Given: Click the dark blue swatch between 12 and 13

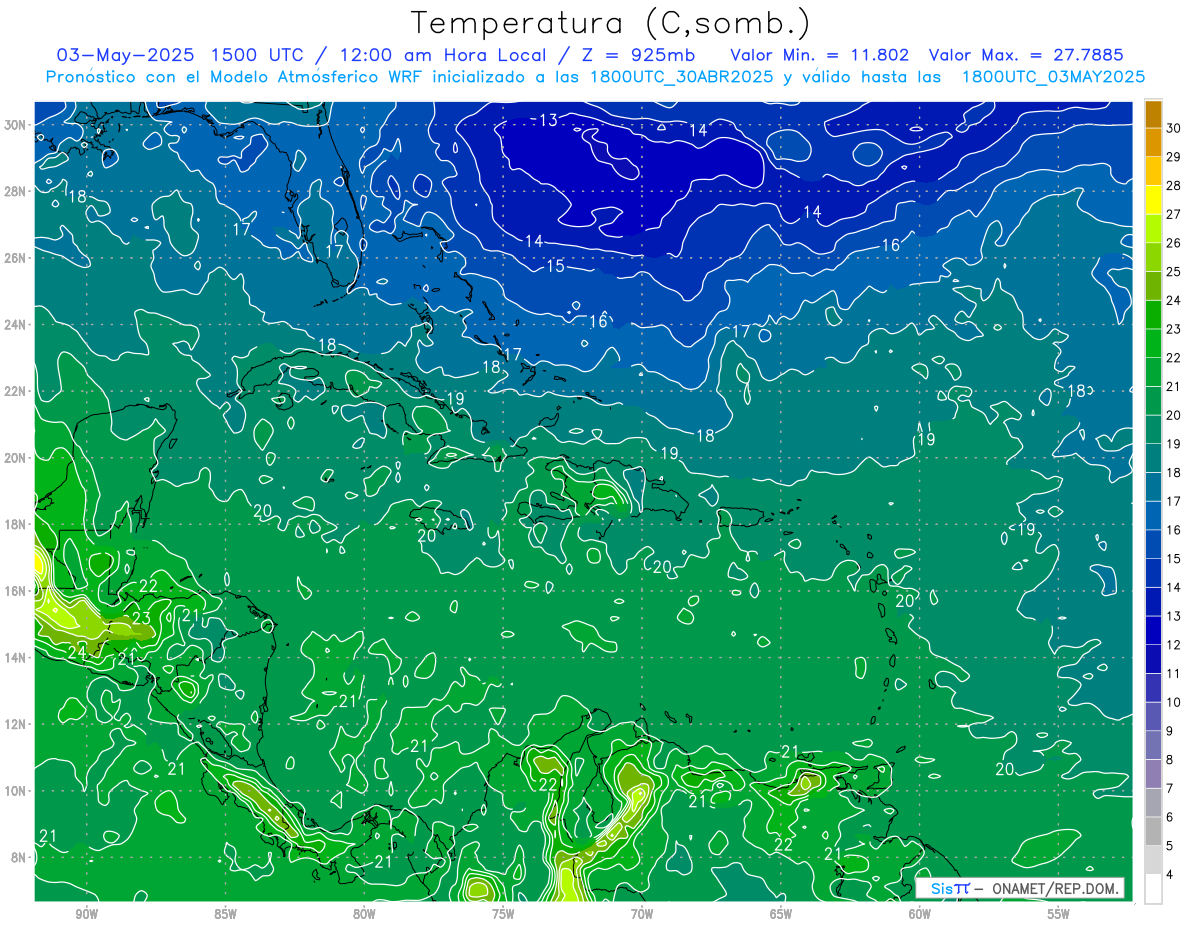Looking at the screenshot, I should click(x=1153, y=630).
